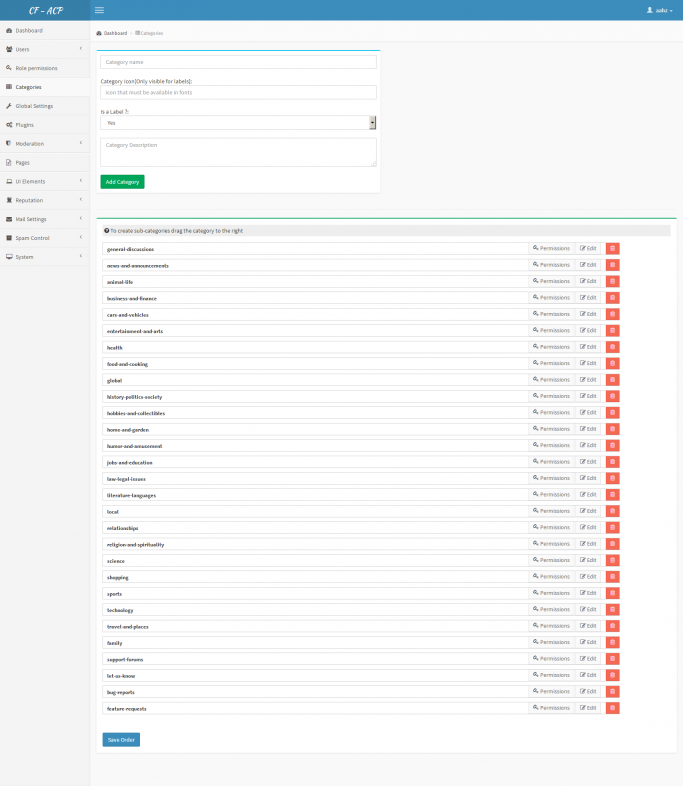Edit the let-us-know category
Viewport: 683px width, 786px height.
pos(588,675)
